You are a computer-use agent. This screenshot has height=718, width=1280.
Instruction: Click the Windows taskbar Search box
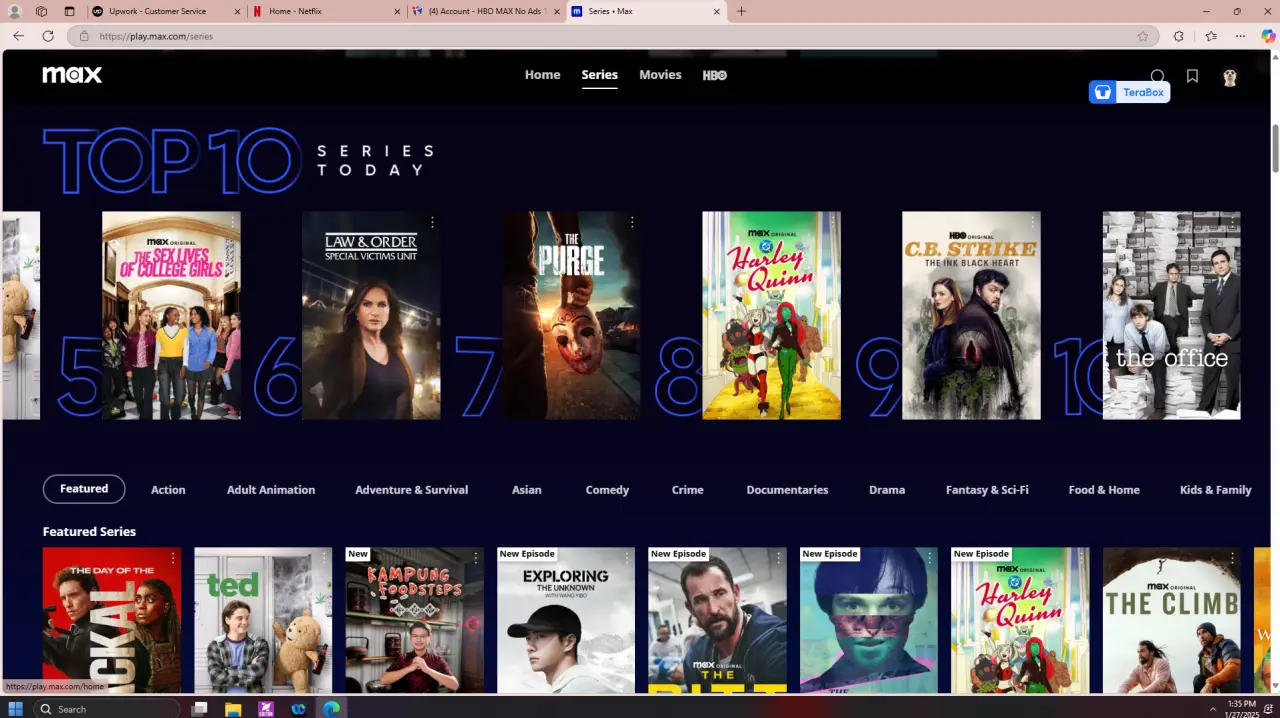click(x=108, y=708)
